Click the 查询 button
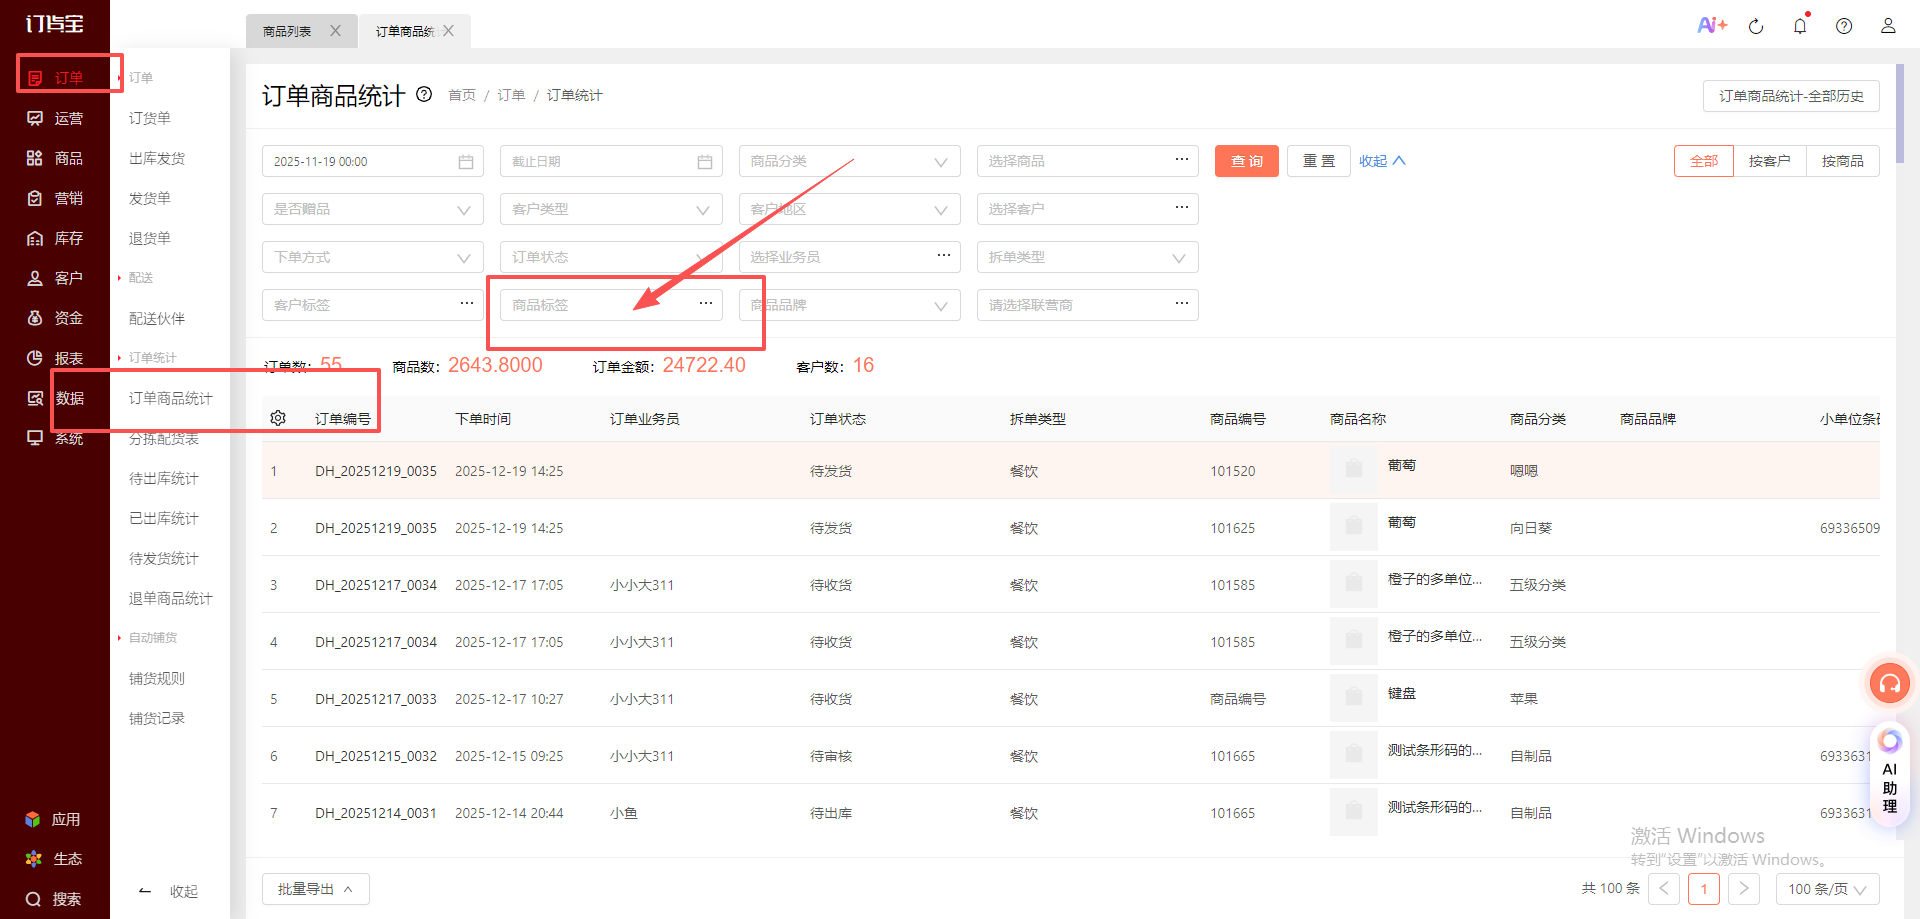The height and width of the screenshot is (919, 1920). coord(1247,161)
